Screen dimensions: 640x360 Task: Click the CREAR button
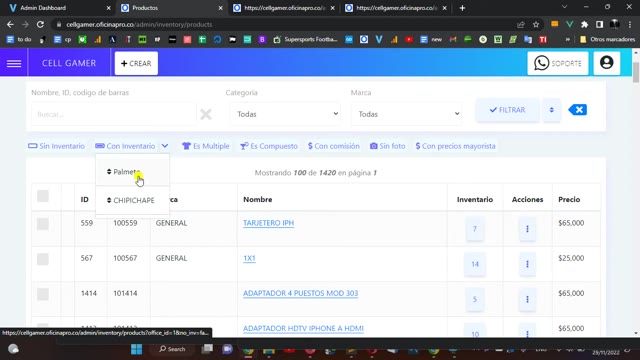click(x=136, y=63)
